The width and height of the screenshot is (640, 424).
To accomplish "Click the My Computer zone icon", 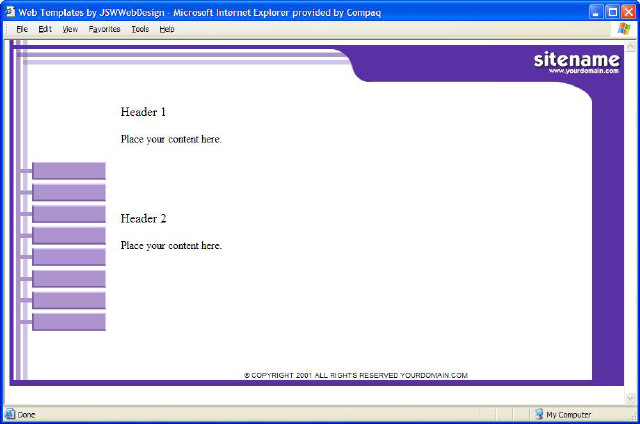I will click(538, 414).
